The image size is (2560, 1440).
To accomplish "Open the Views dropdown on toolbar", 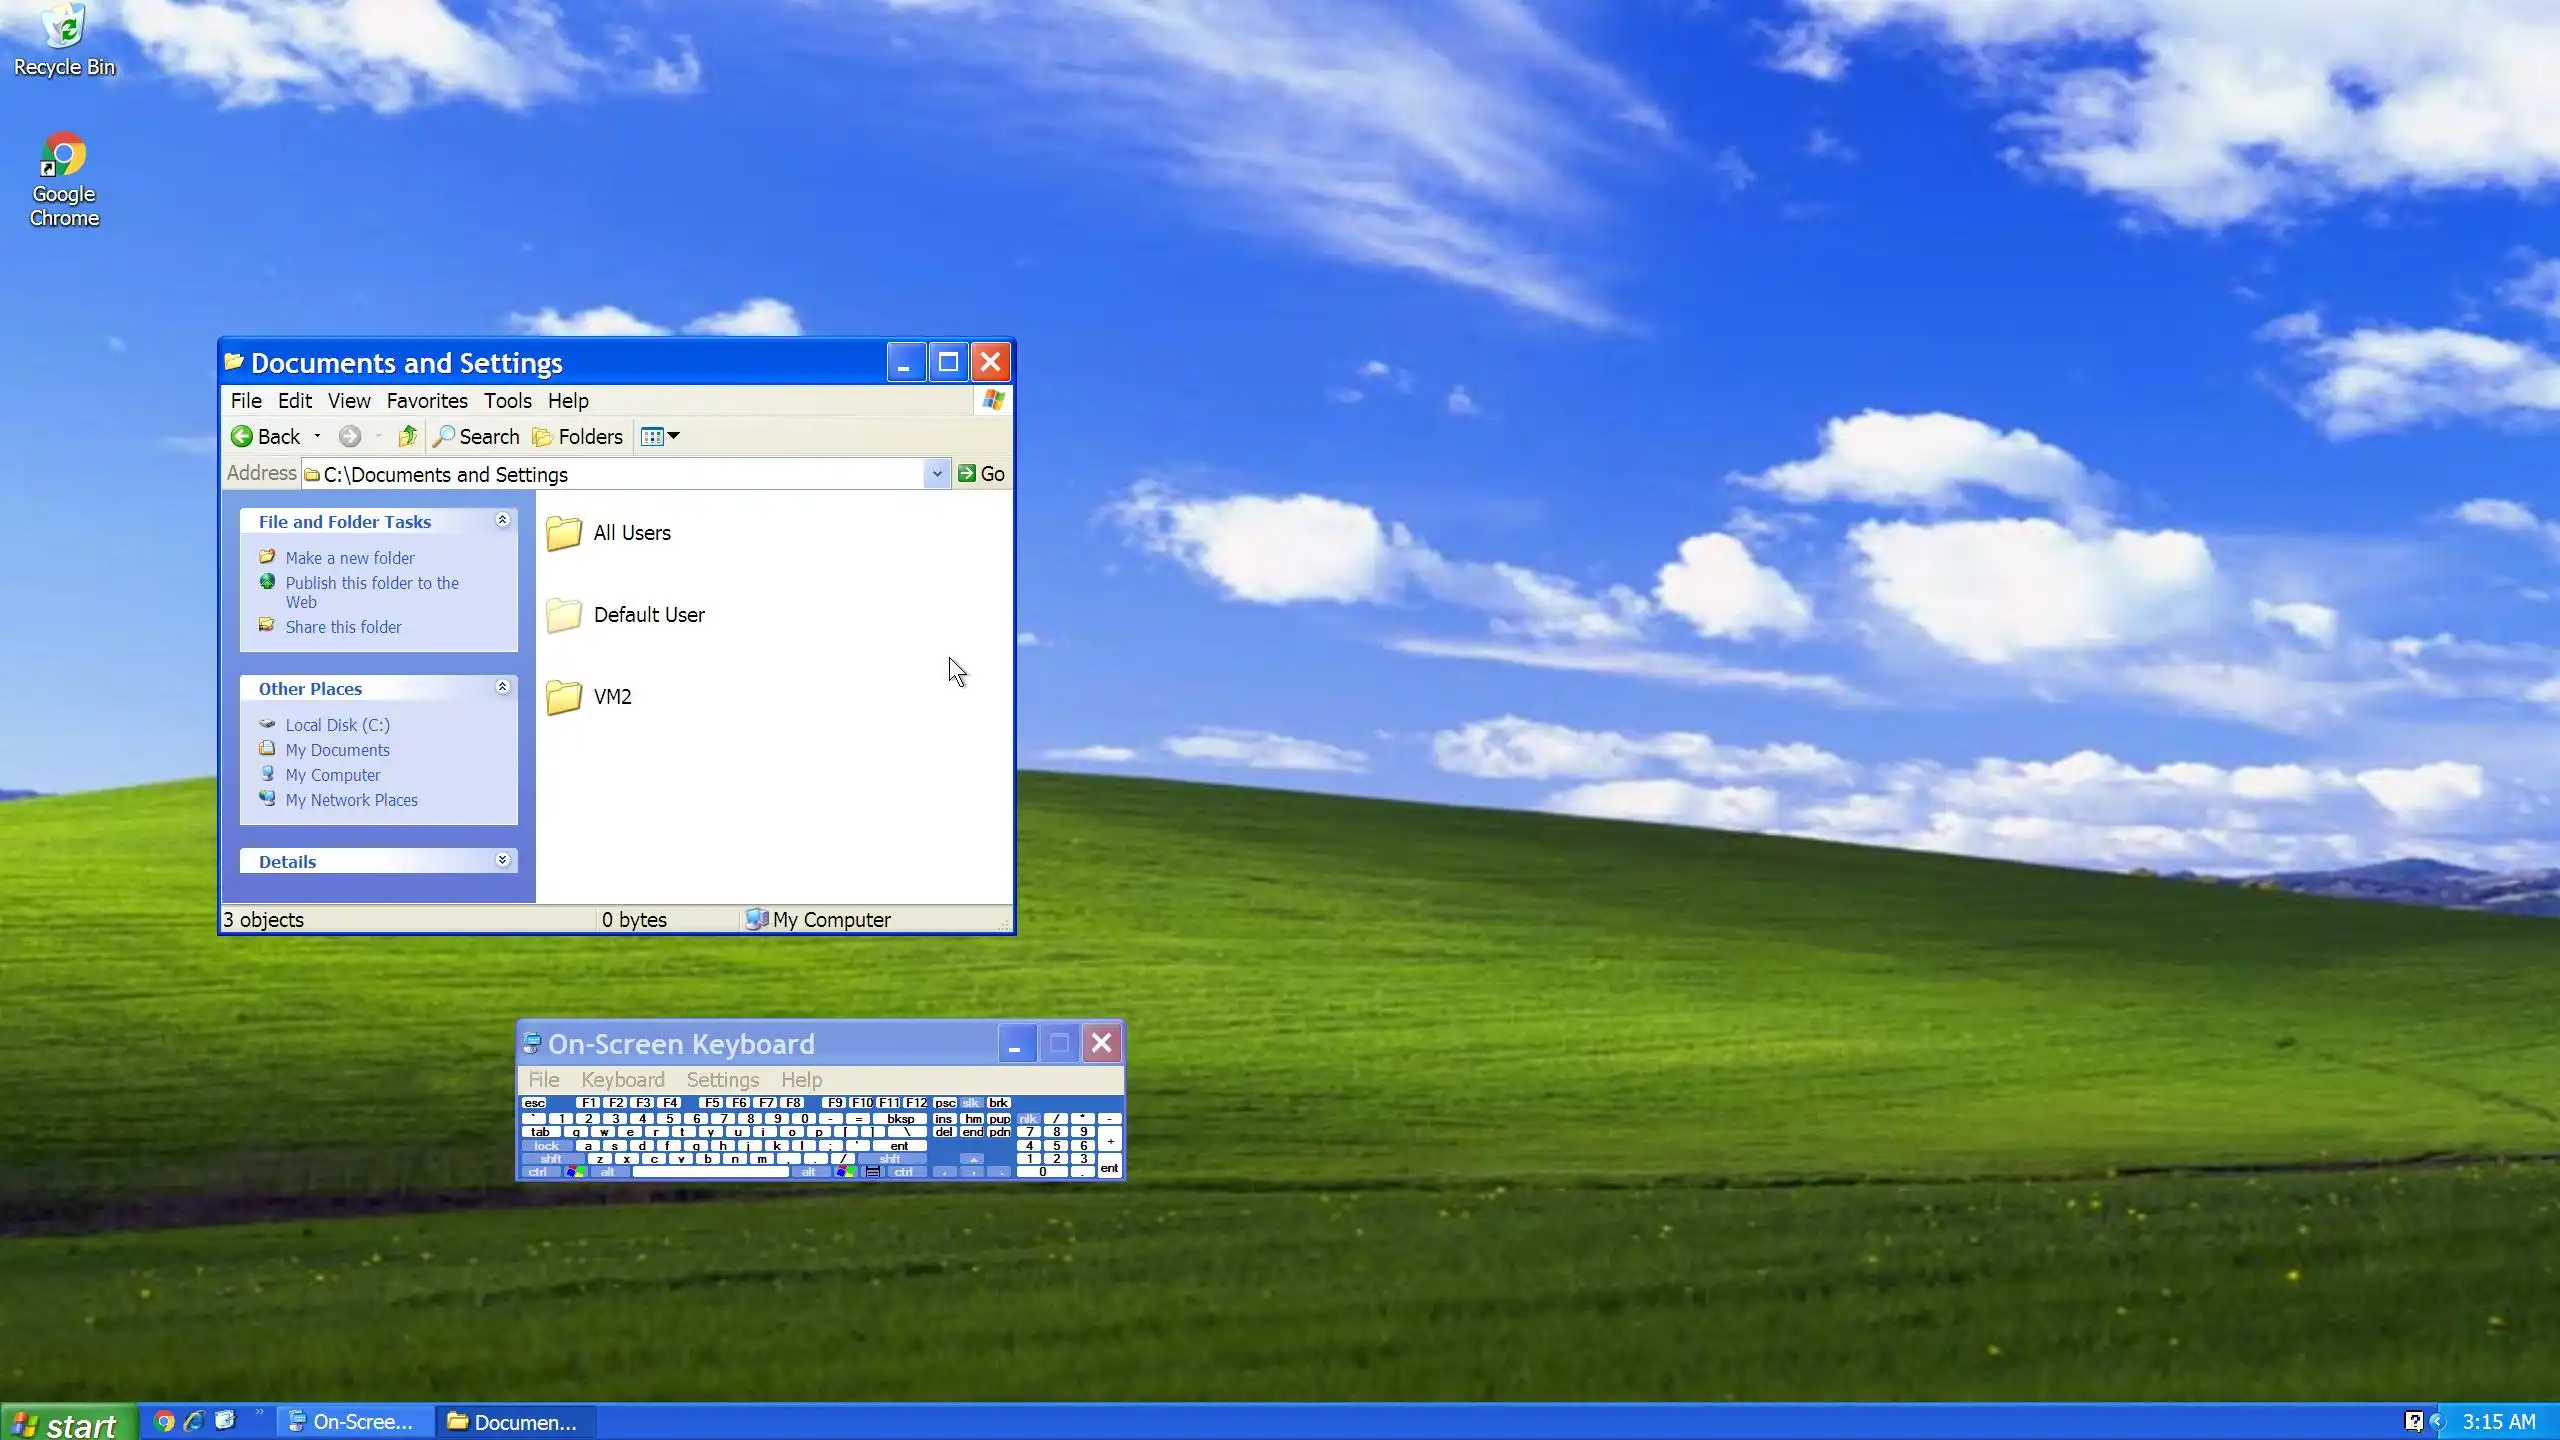I will 660,436.
